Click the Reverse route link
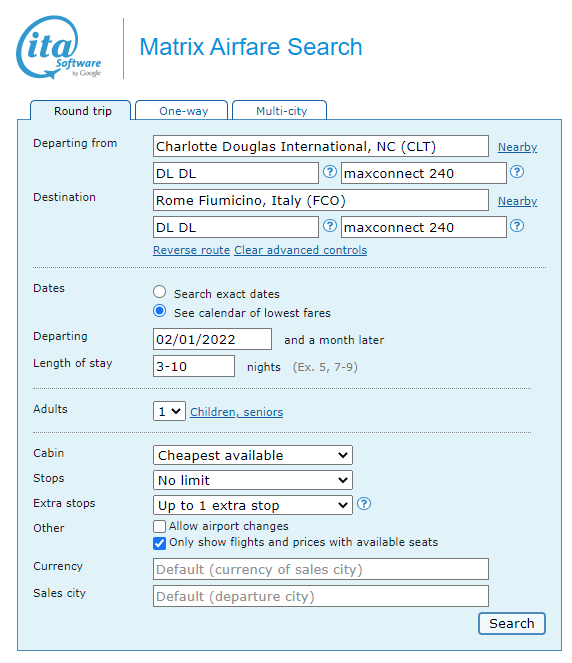 click(192, 250)
